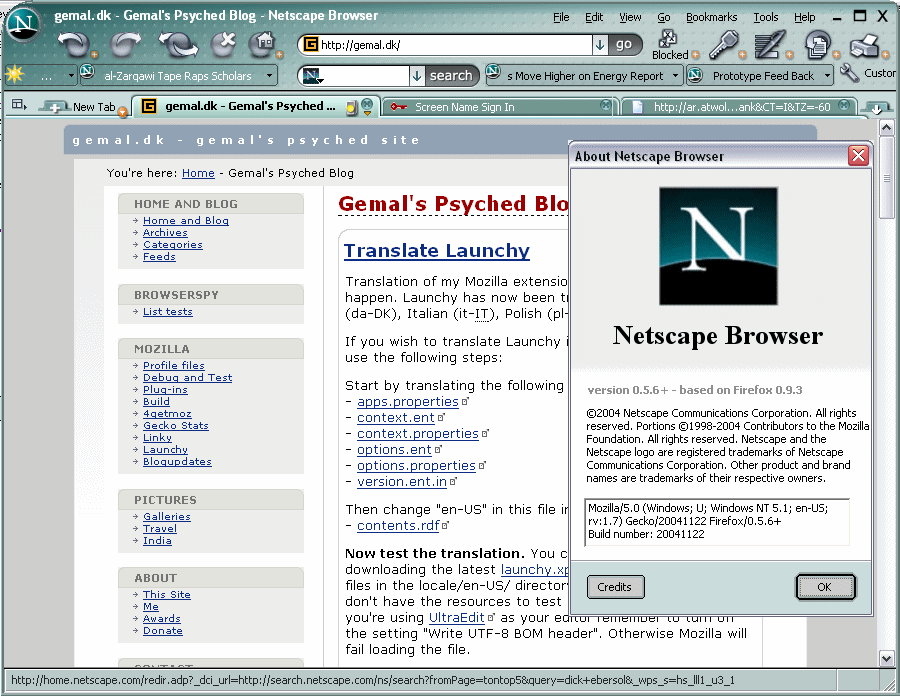Reload the page with the Reload icon
This screenshot has height=696, width=900.
(177, 44)
